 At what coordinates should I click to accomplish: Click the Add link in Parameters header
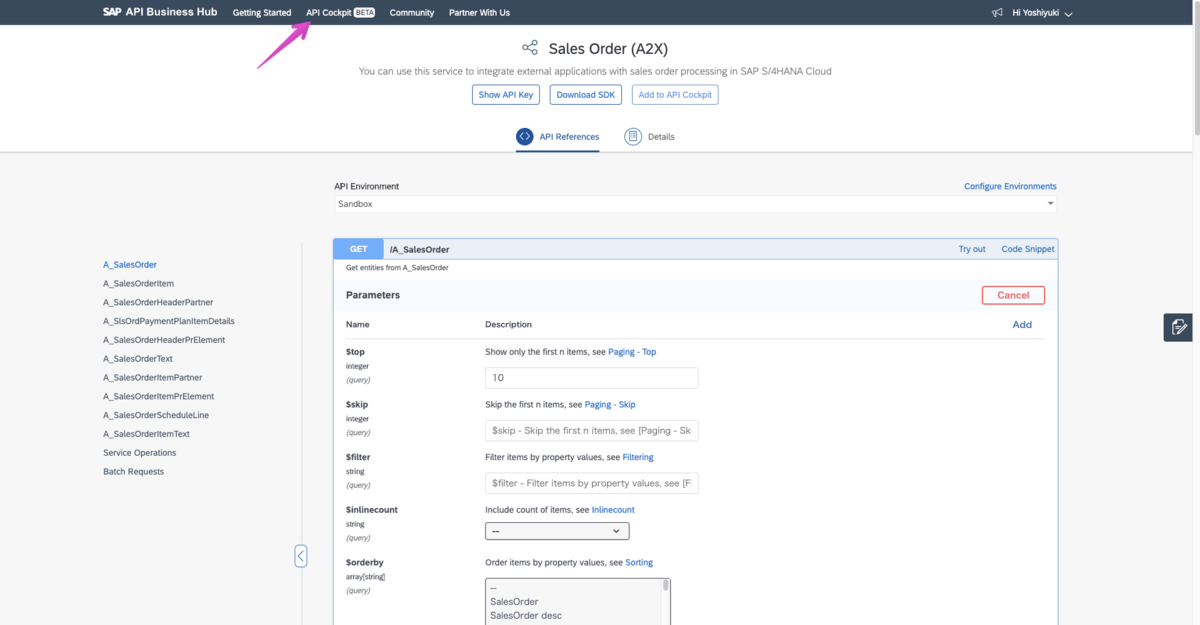pyautogui.click(x=1022, y=324)
